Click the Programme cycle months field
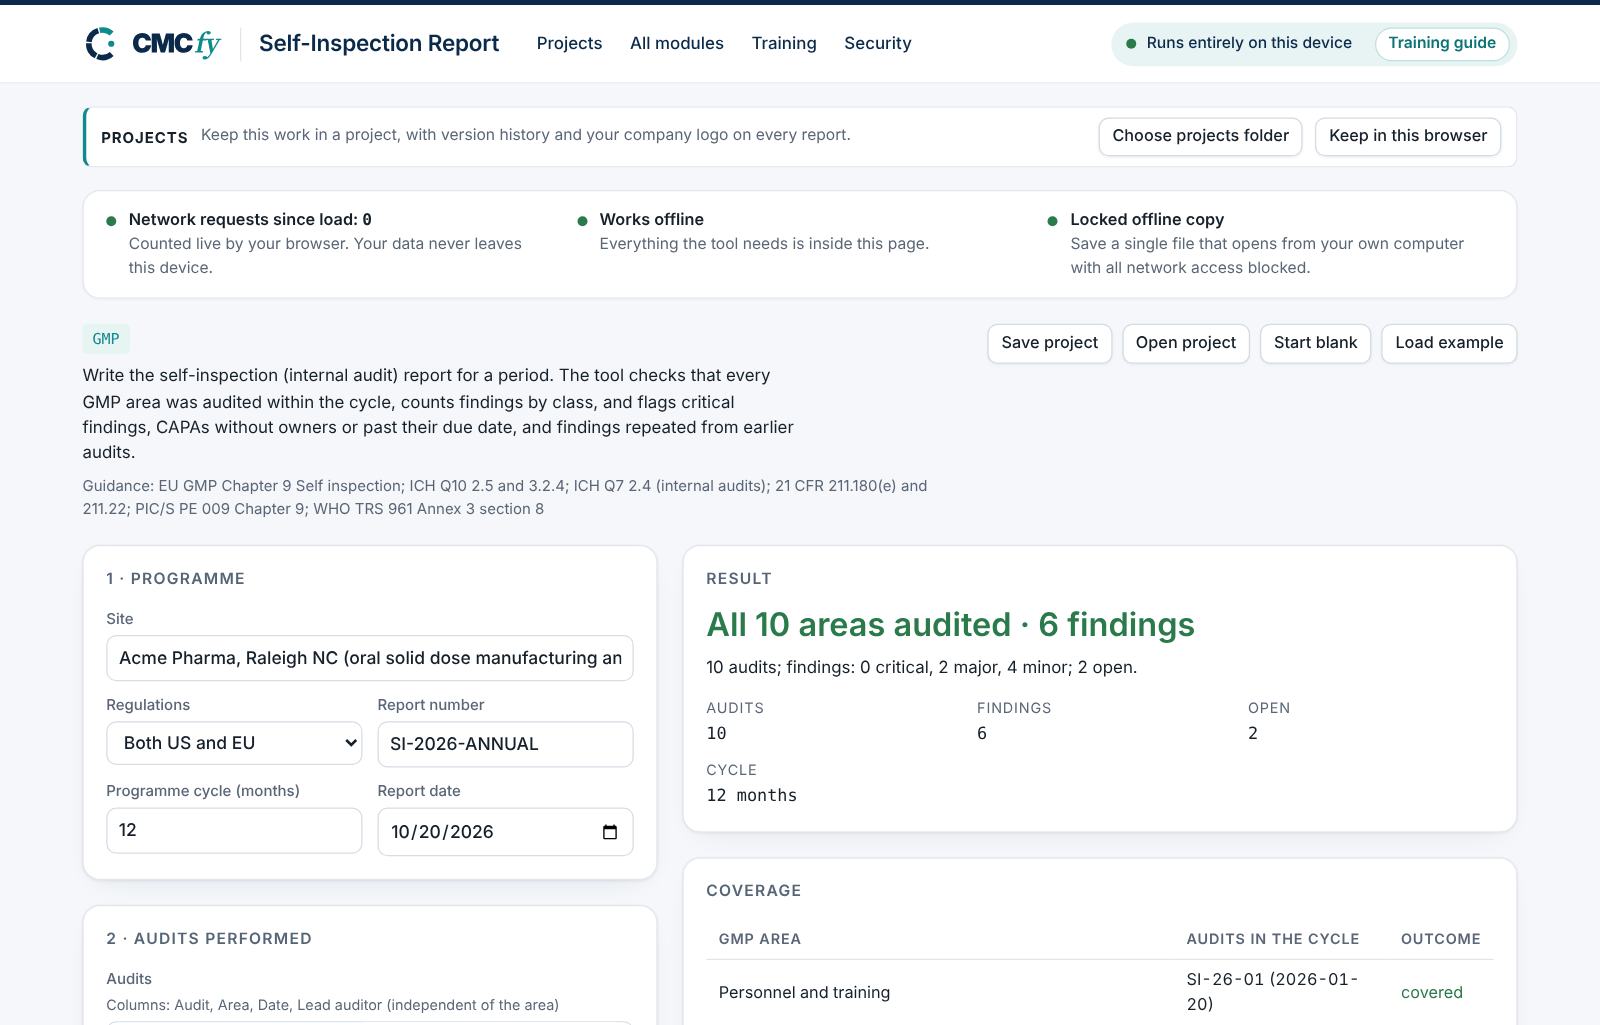The width and height of the screenshot is (1600, 1025). point(234,830)
